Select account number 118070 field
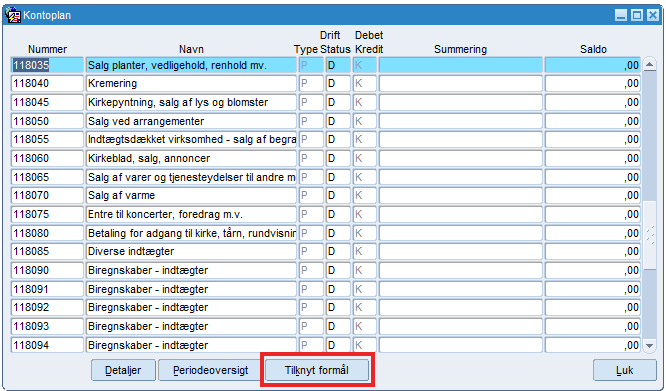This screenshot has width=666, height=391. pyautogui.click(x=47, y=196)
